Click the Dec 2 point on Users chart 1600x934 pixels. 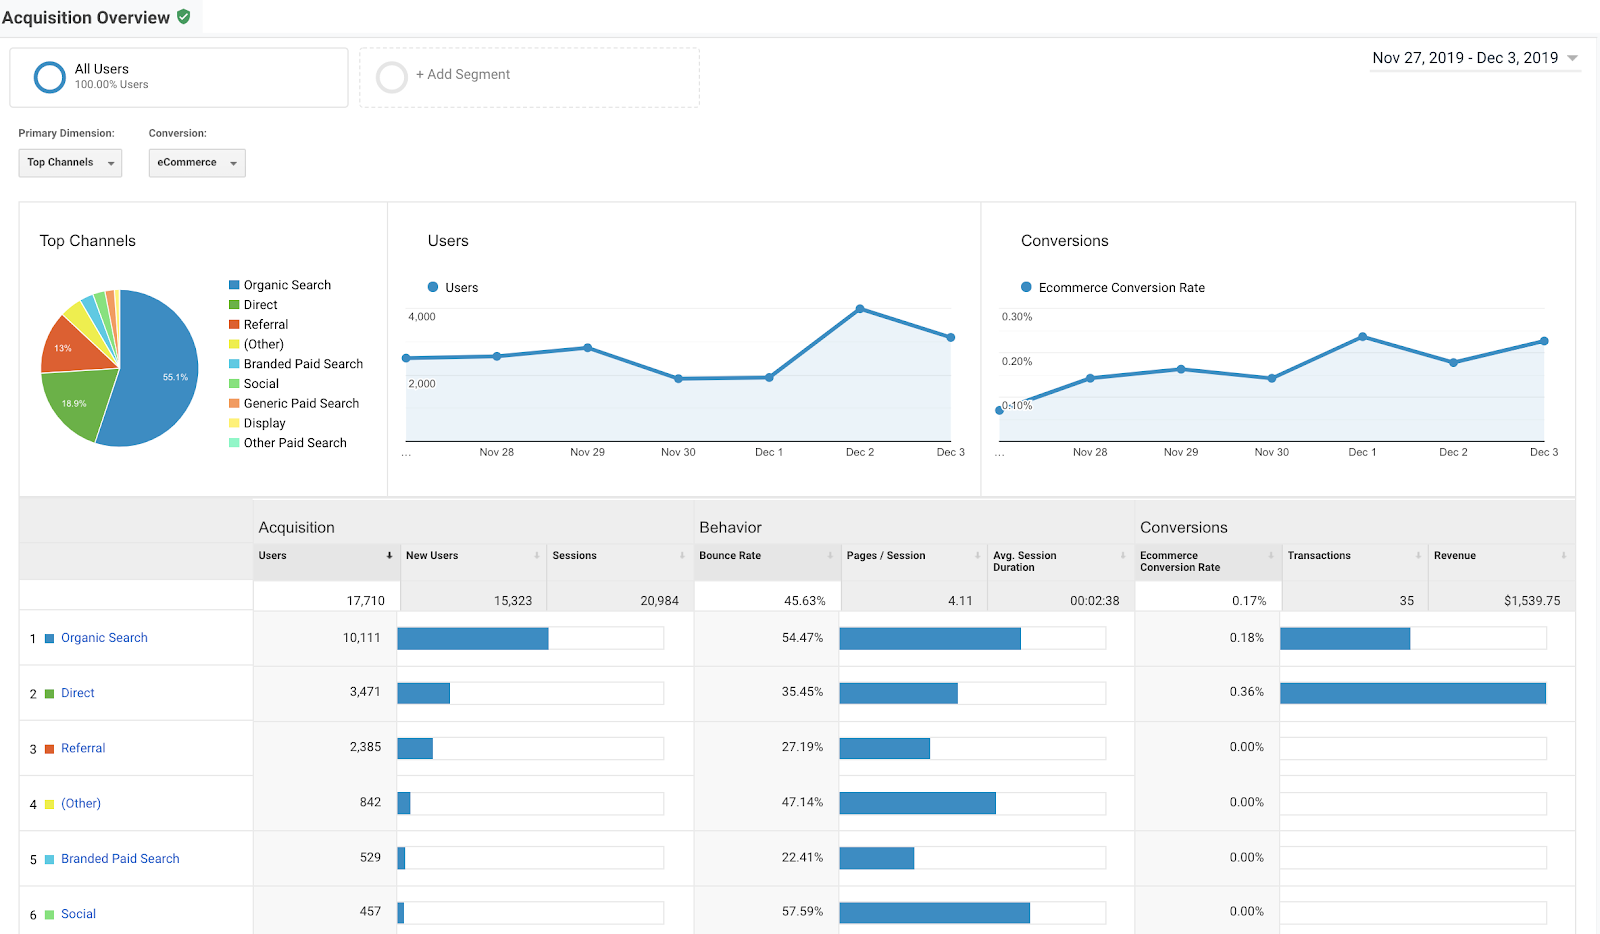[860, 309]
